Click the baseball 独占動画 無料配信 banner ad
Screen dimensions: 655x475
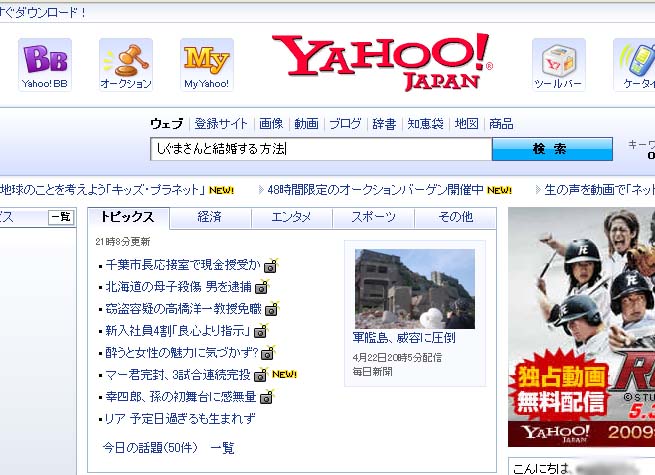(581, 327)
